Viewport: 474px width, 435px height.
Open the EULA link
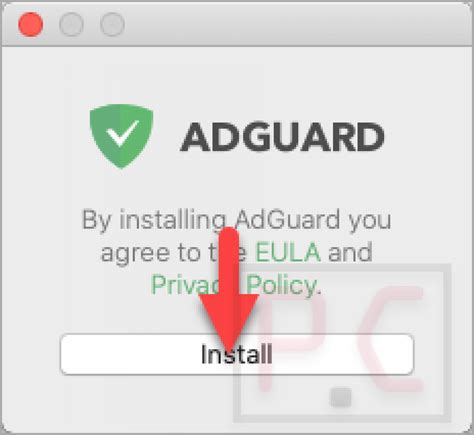tap(288, 252)
